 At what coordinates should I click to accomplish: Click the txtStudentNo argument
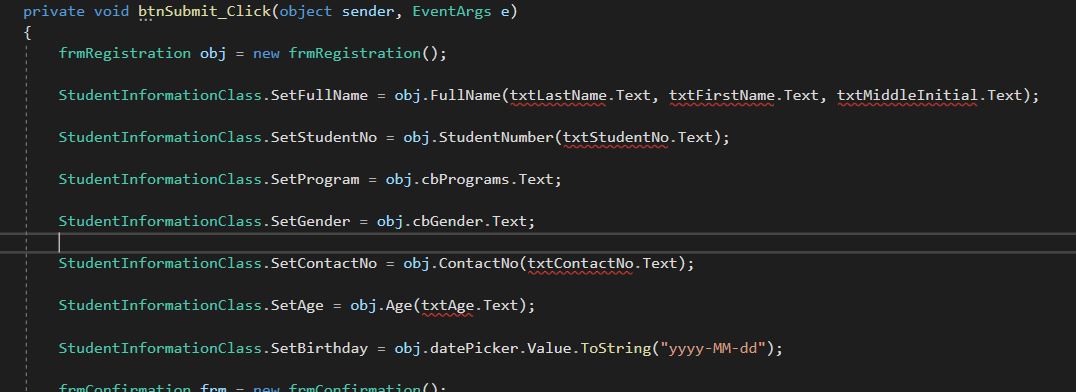(616, 137)
